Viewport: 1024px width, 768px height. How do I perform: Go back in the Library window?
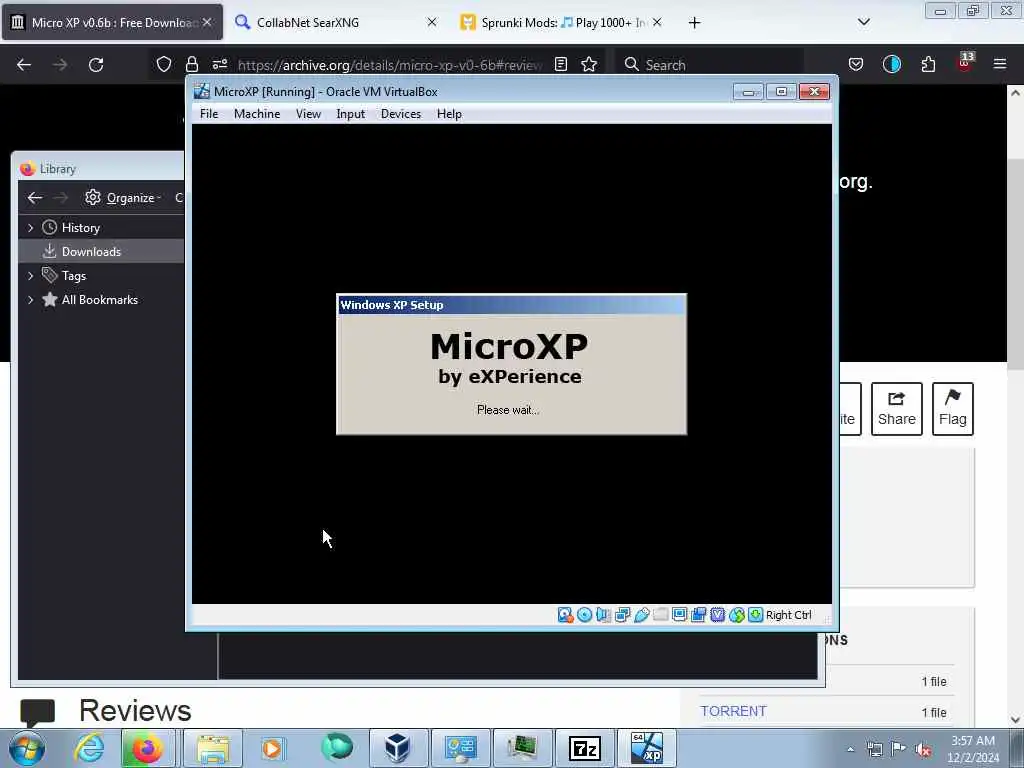(35, 197)
